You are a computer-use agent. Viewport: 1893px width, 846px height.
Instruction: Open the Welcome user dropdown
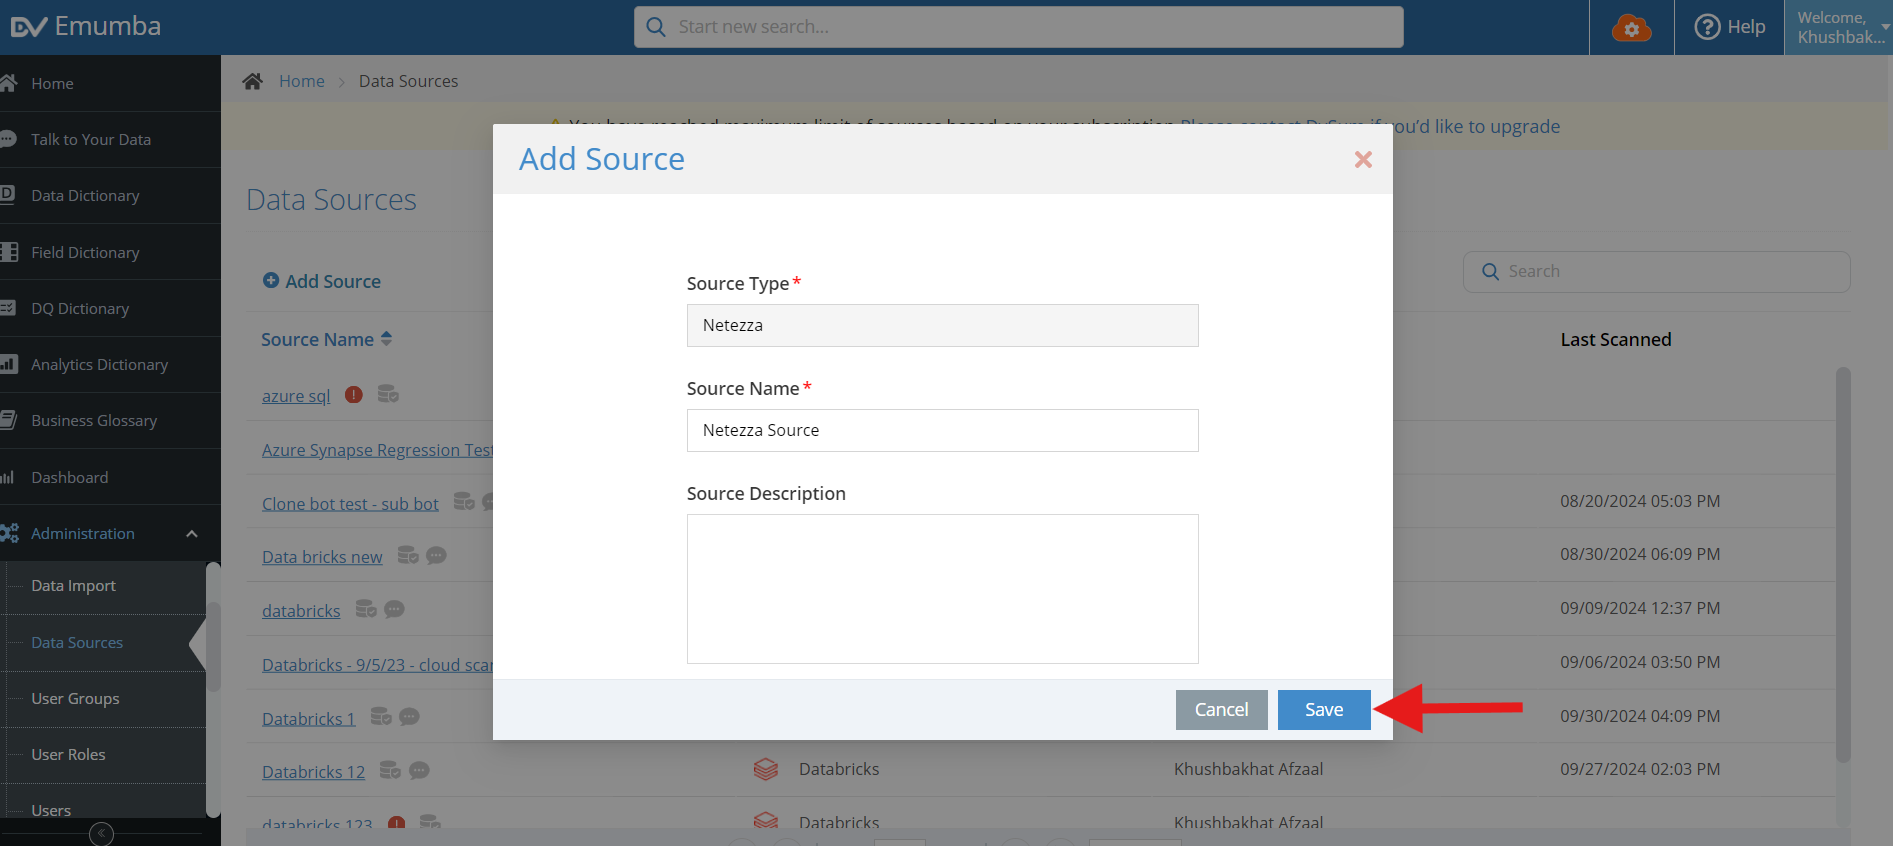pyautogui.click(x=1840, y=27)
